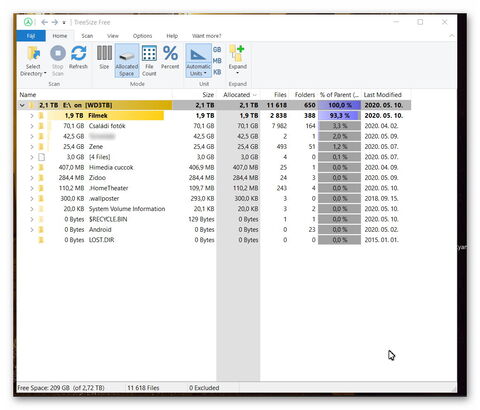The height and width of the screenshot is (410, 480).
Task: Switch to Percent mode
Action: click(170, 57)
